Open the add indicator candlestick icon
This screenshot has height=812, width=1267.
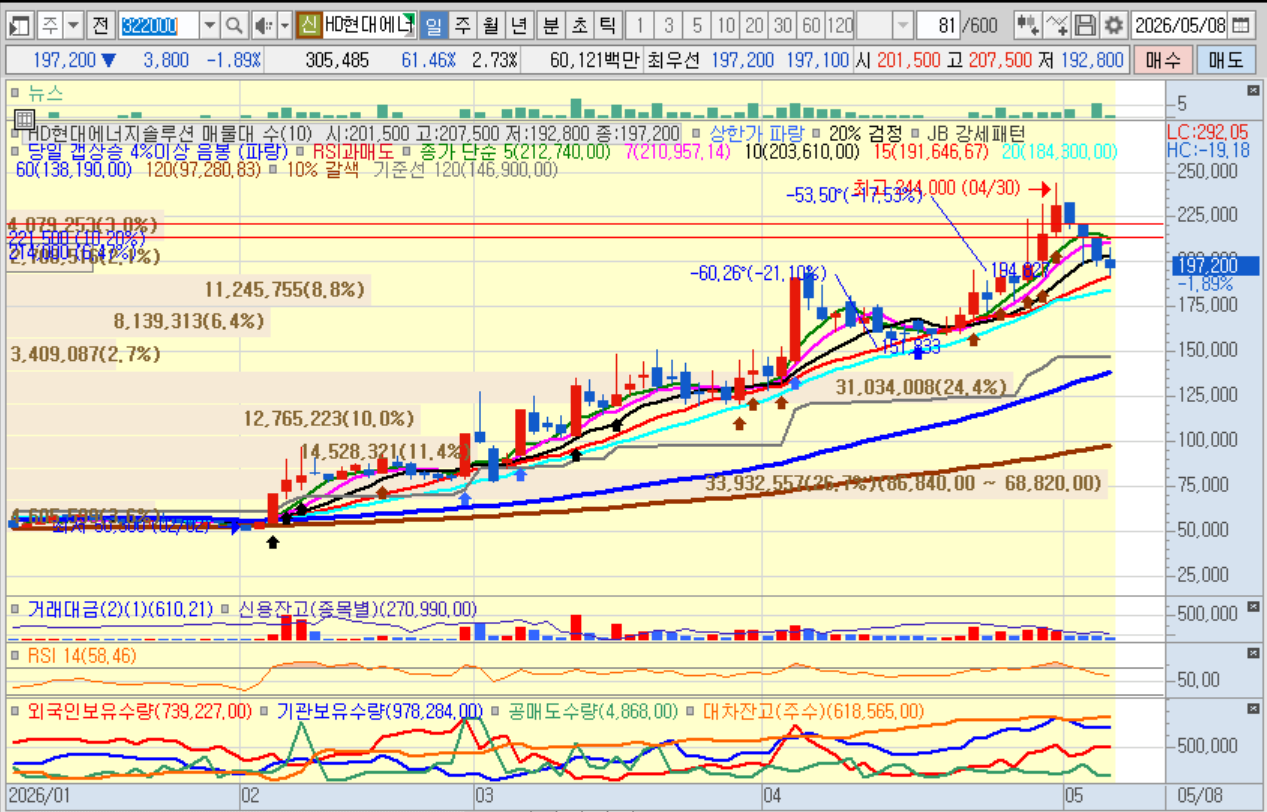pyautogui.click(x=1026, y=24)
